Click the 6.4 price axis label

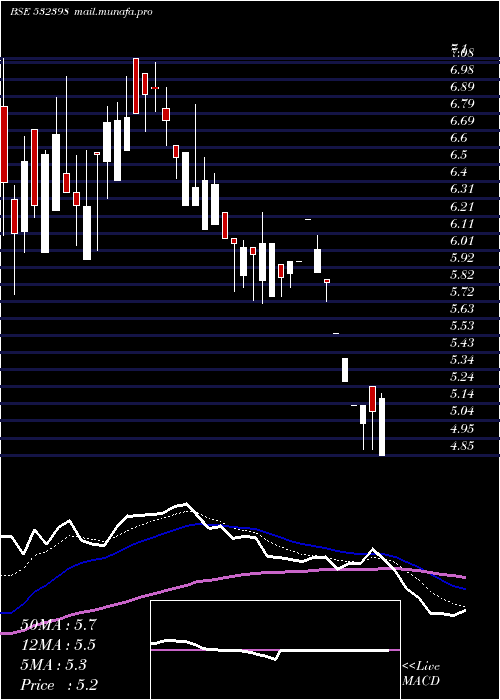pyautogui.click(x=459, y=172)
